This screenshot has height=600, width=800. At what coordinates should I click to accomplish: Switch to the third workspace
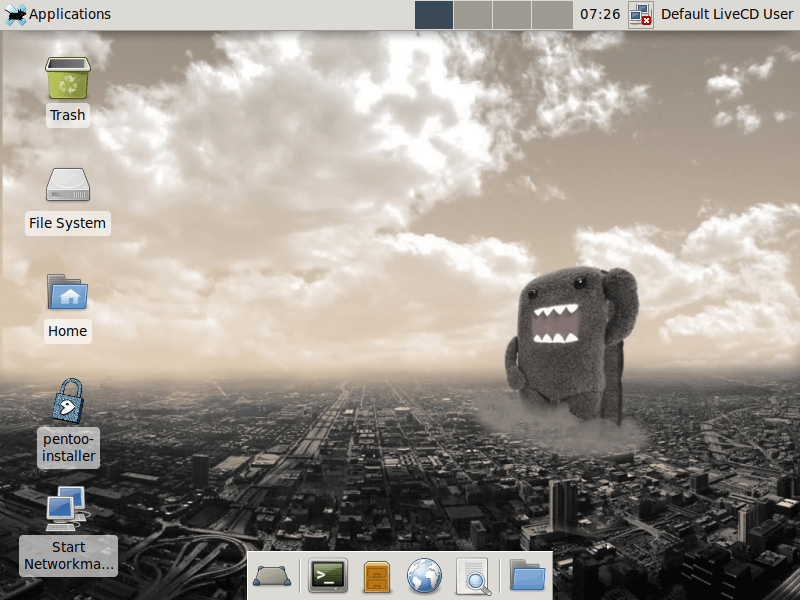pyautogui.click(x=512, y=14)
